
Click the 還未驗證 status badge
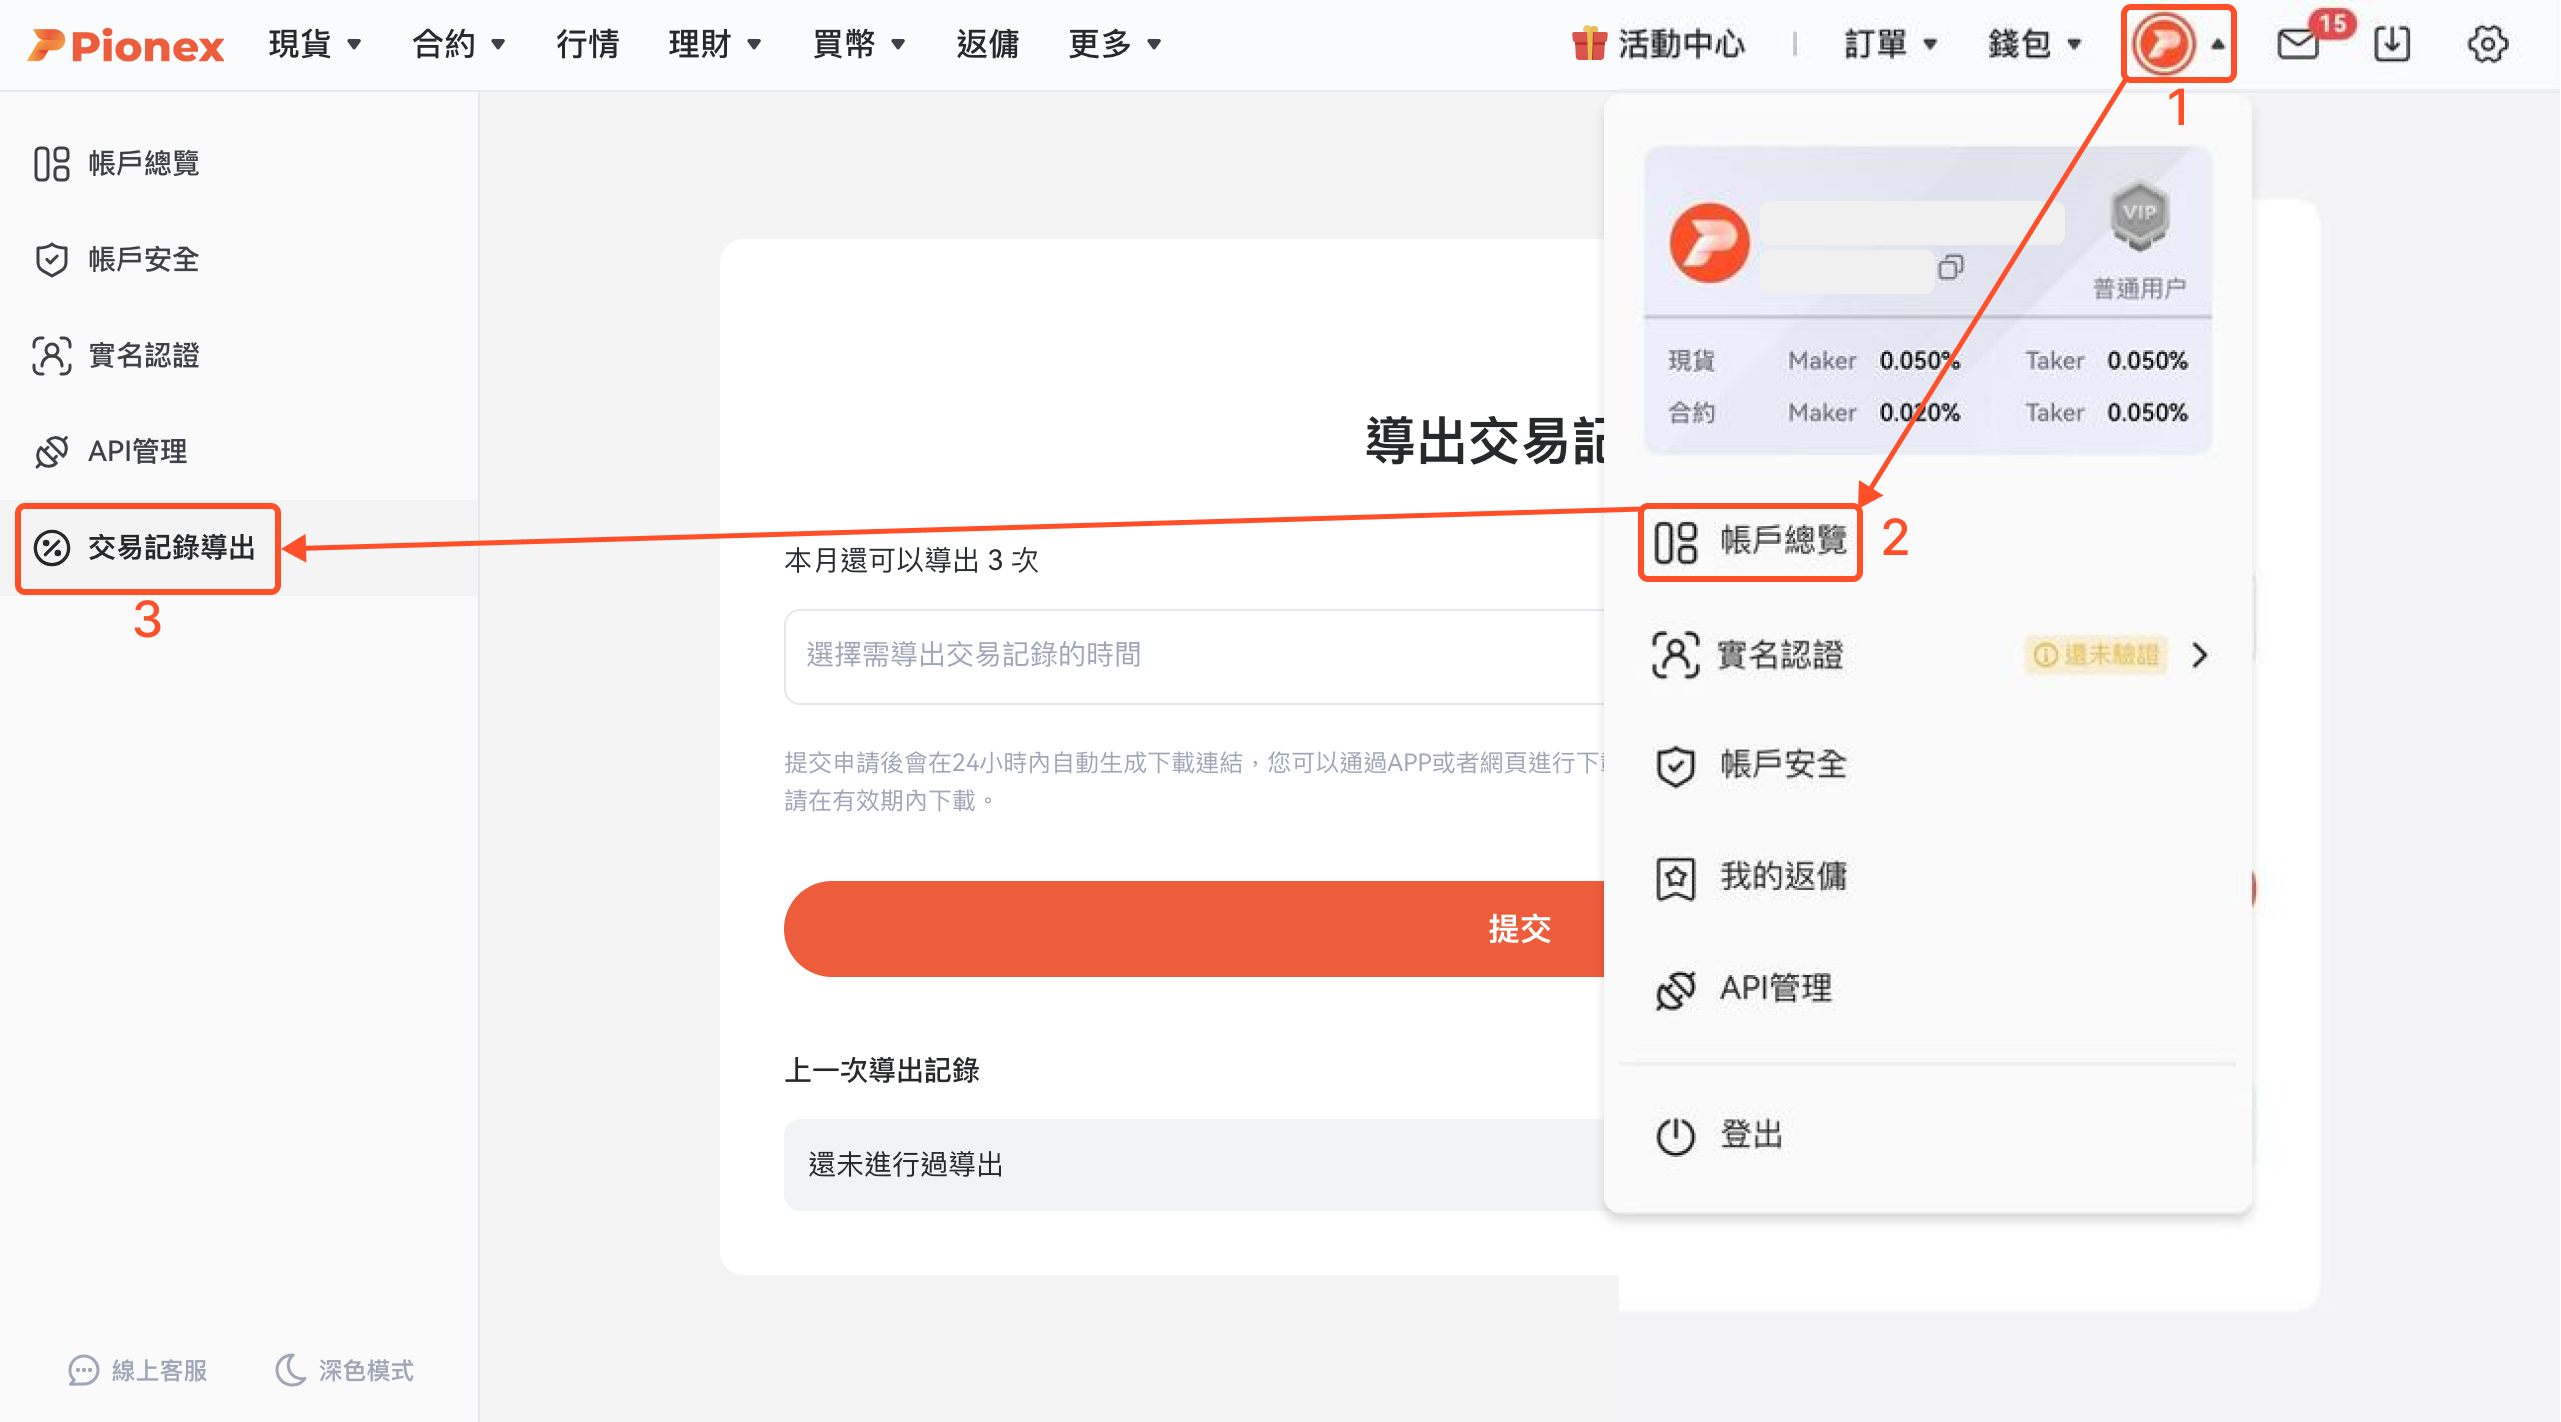click(x=2096, y=655)
